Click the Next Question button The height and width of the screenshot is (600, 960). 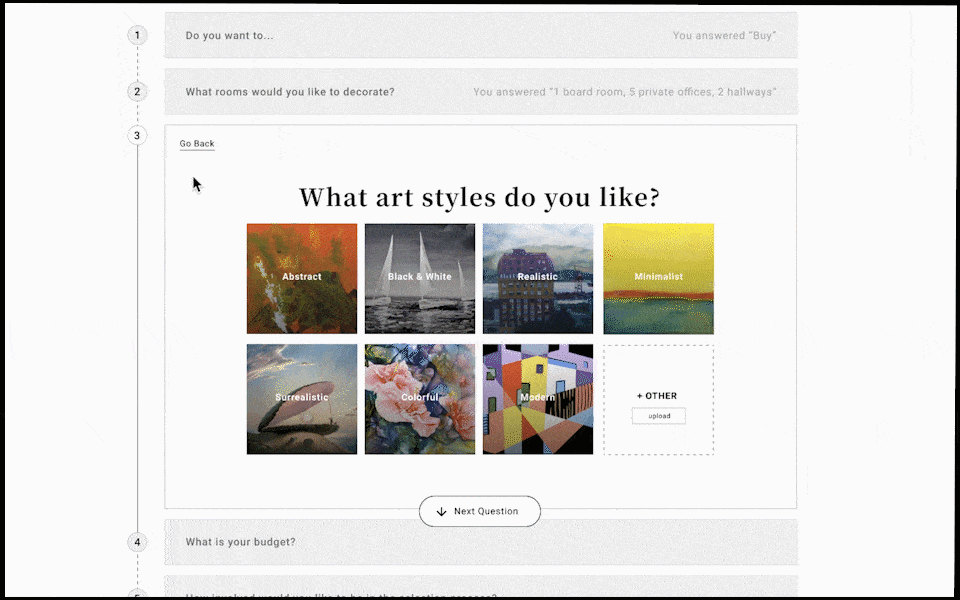tap(479, 511)
